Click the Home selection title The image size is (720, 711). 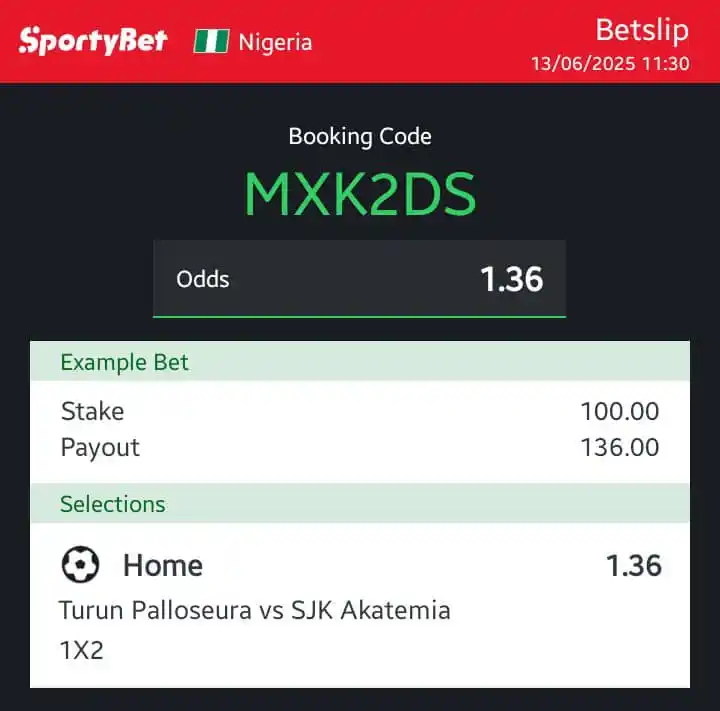(163, 565)
